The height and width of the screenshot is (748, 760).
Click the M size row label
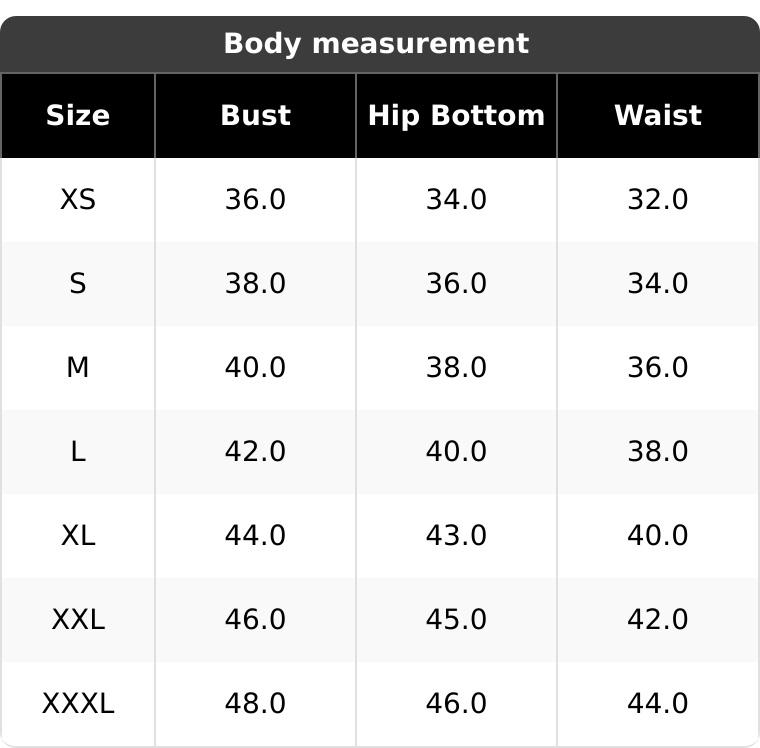pyautogui.click(x=78, y=368)
